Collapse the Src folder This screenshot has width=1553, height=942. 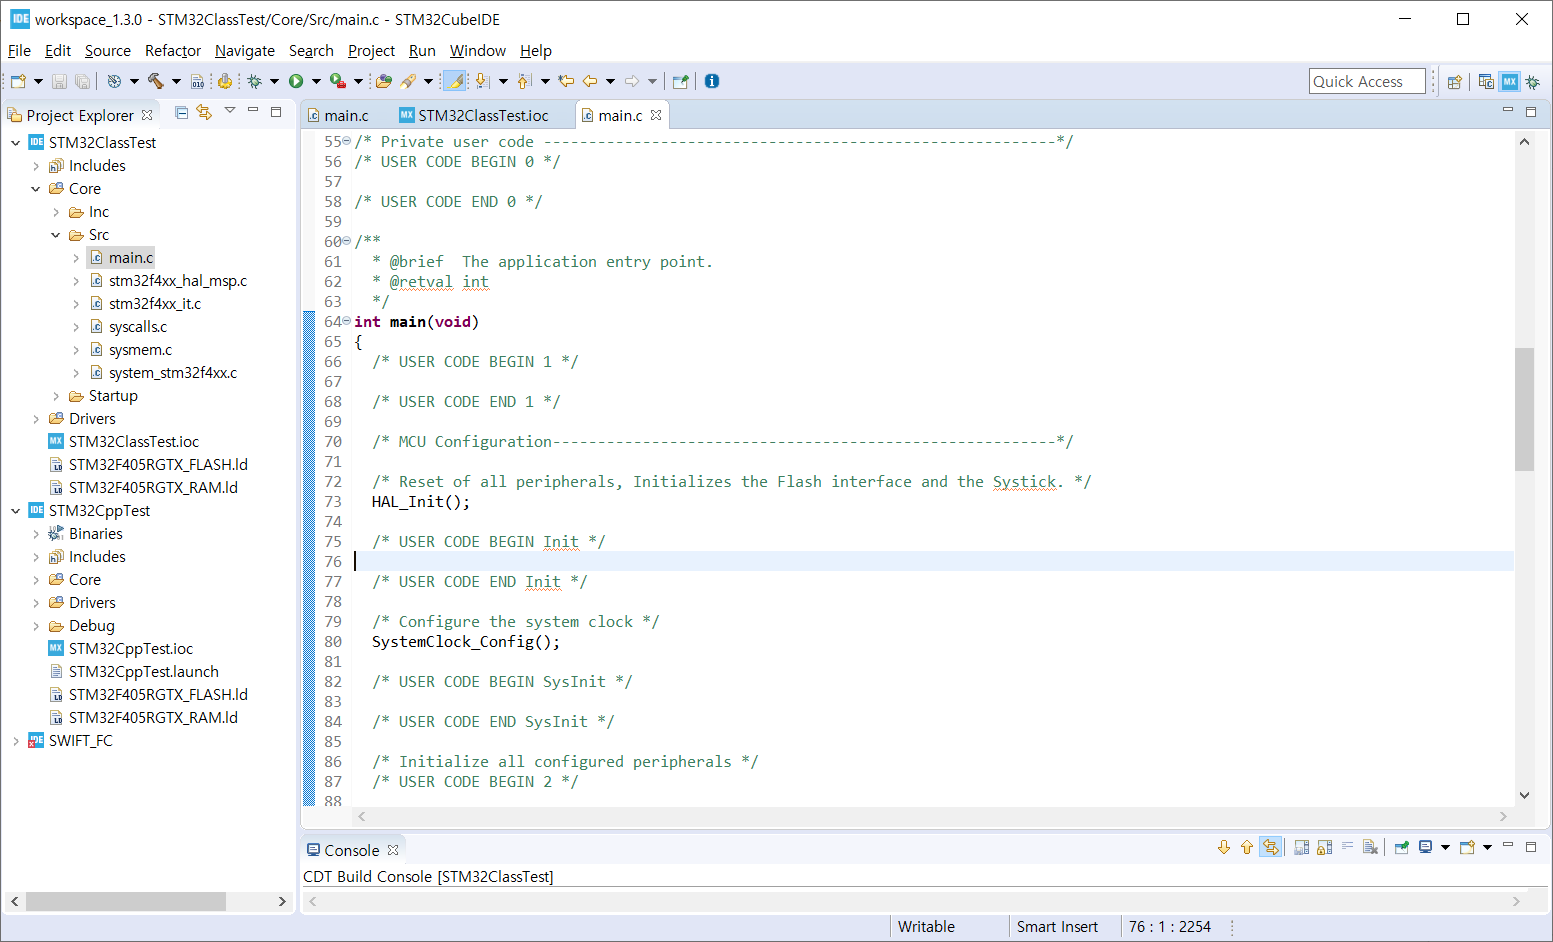point(56,235)
